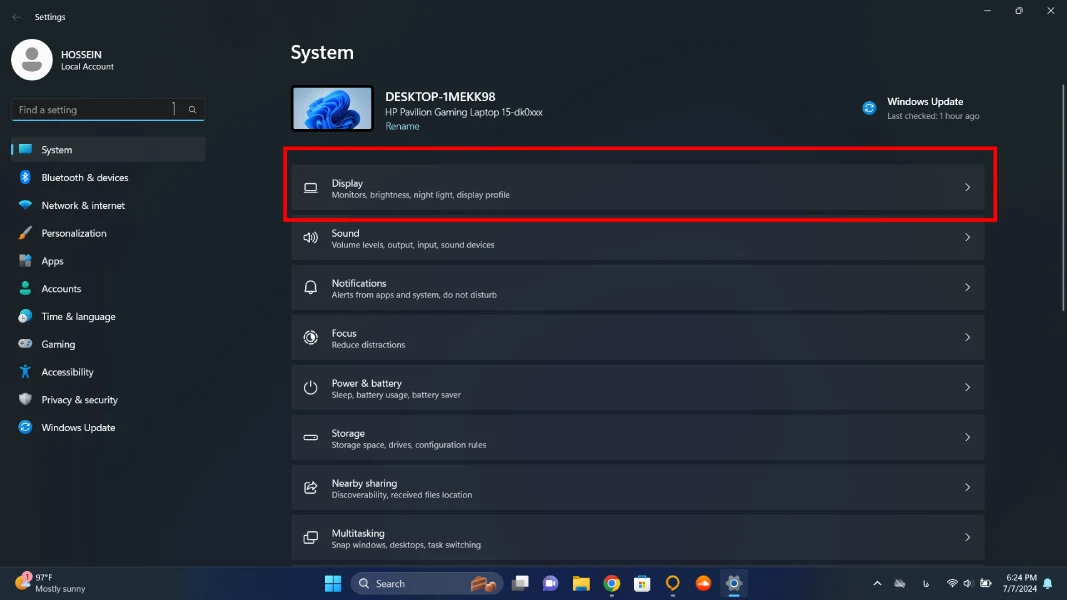Click the Accessibility figure icon

point(25,372)
